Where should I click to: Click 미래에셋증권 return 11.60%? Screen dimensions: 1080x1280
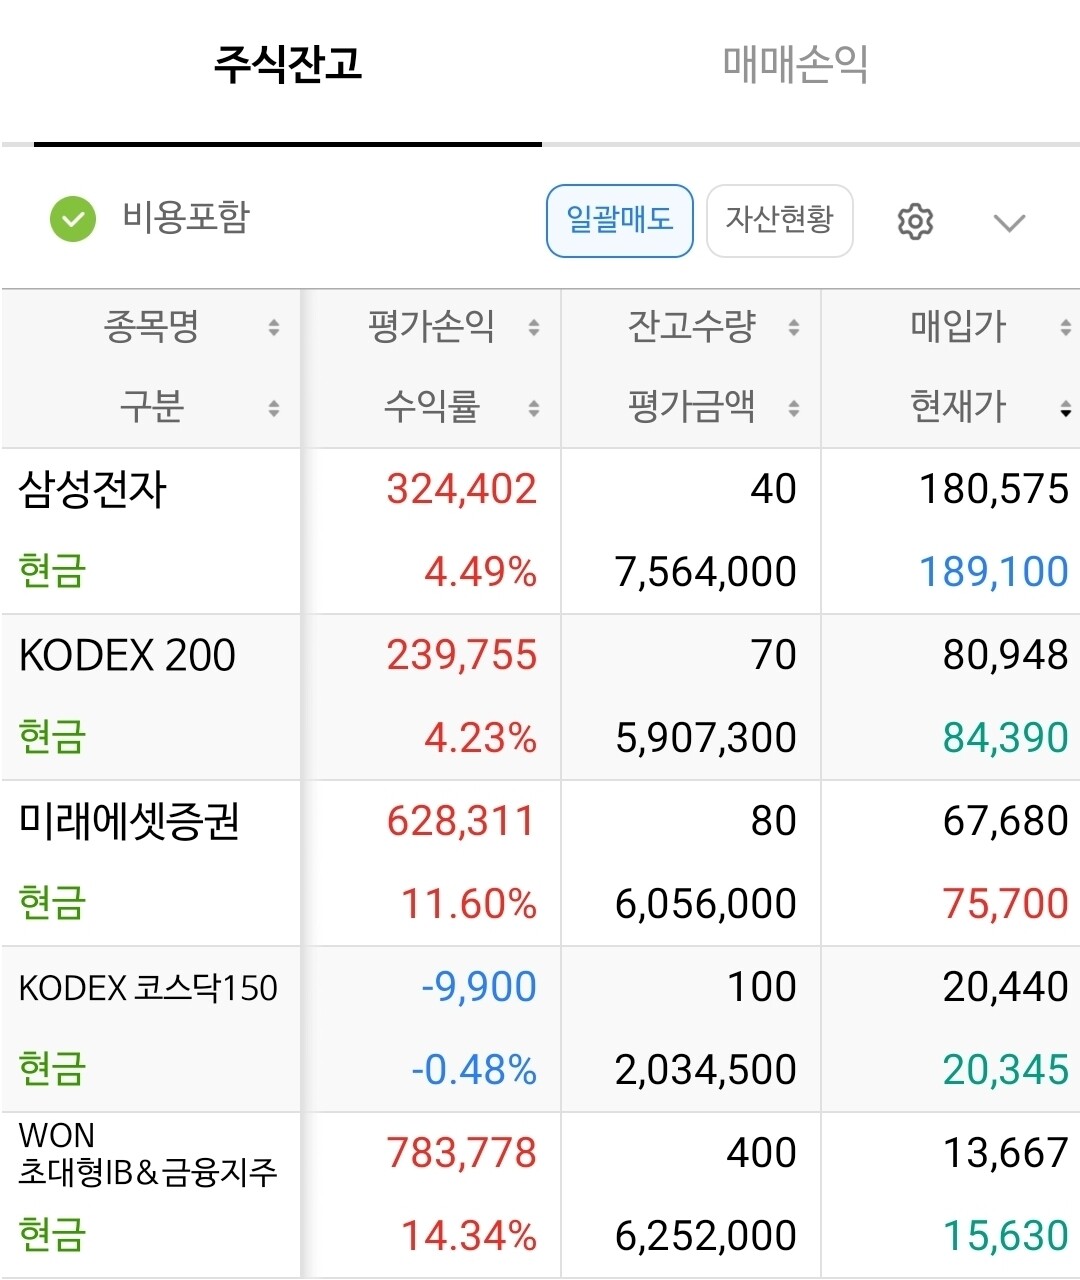pos(469,904)
